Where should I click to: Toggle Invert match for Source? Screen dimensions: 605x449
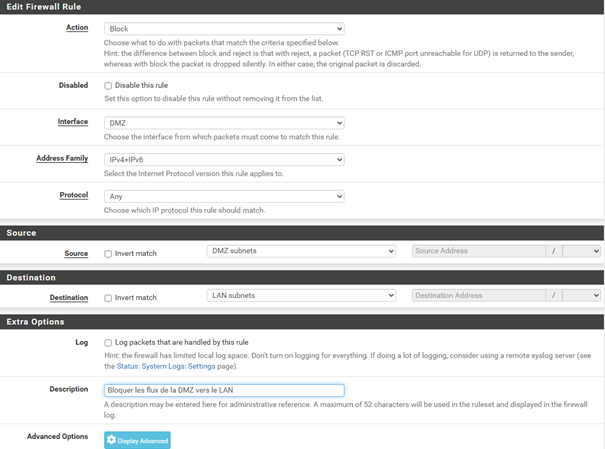(x=108, y=254)
